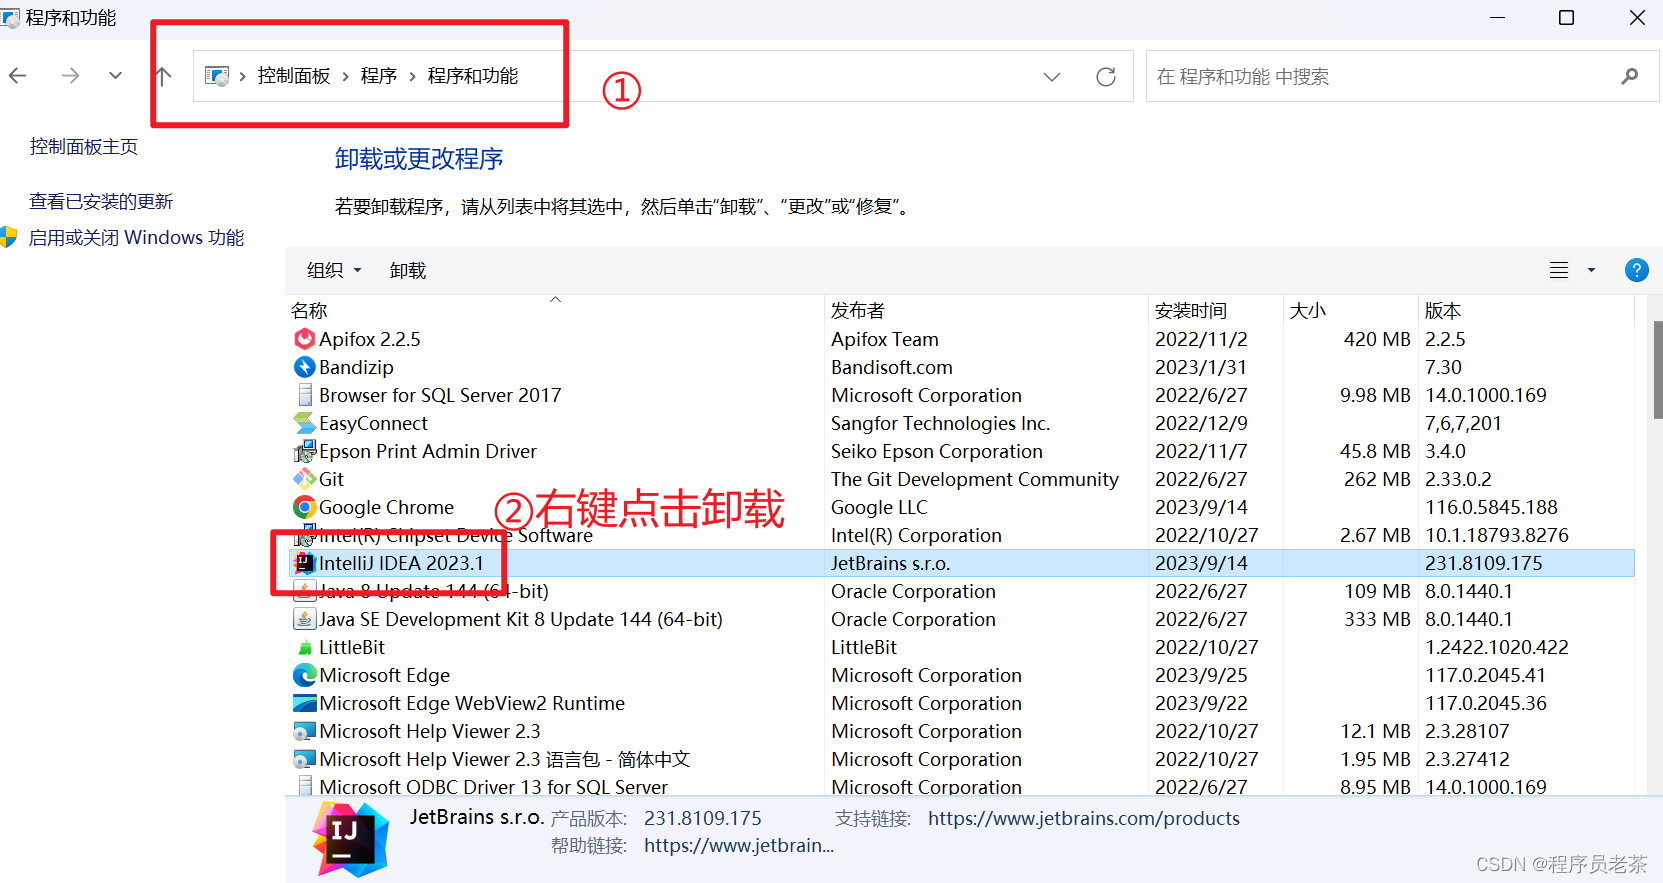
Task: Select 程序 in the breadcrumb path
Action: pyautogui.click(x=379, y=76)
